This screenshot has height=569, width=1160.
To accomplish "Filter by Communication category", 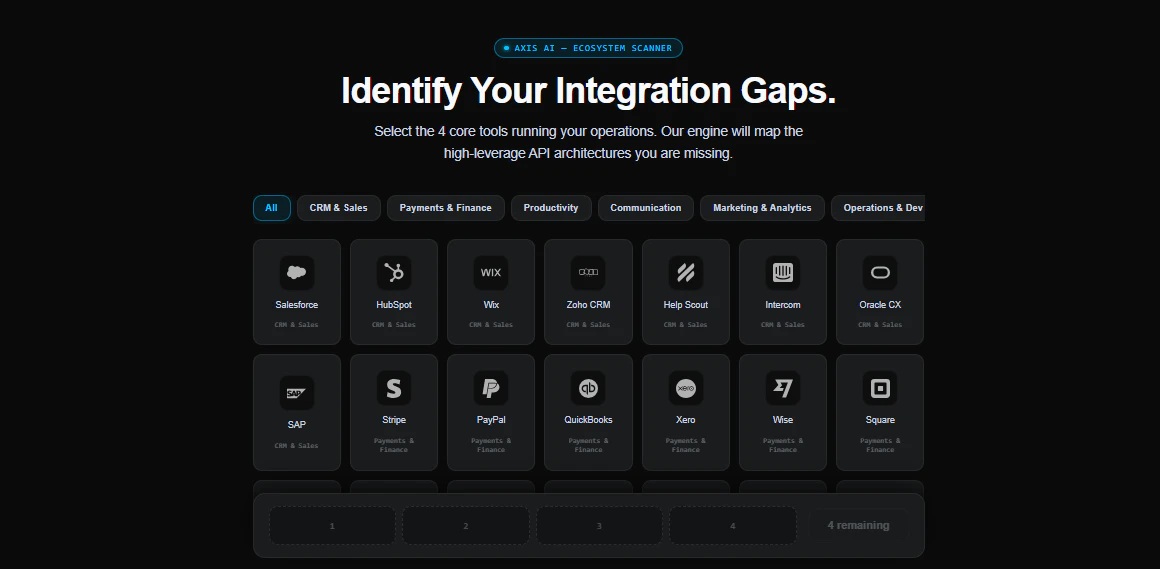I will click(x=645, y=208).
